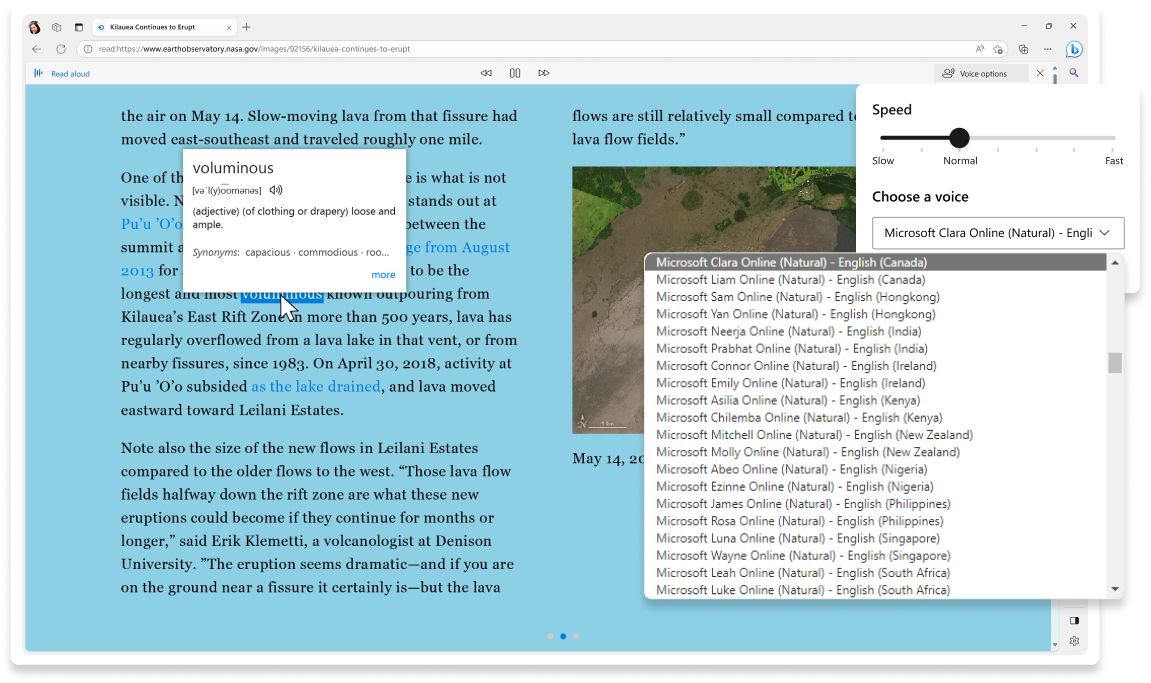Select Microsoft Clara Online English (Canada) voice
This screenshot has height=683, width=1151.
coord(875,262)
